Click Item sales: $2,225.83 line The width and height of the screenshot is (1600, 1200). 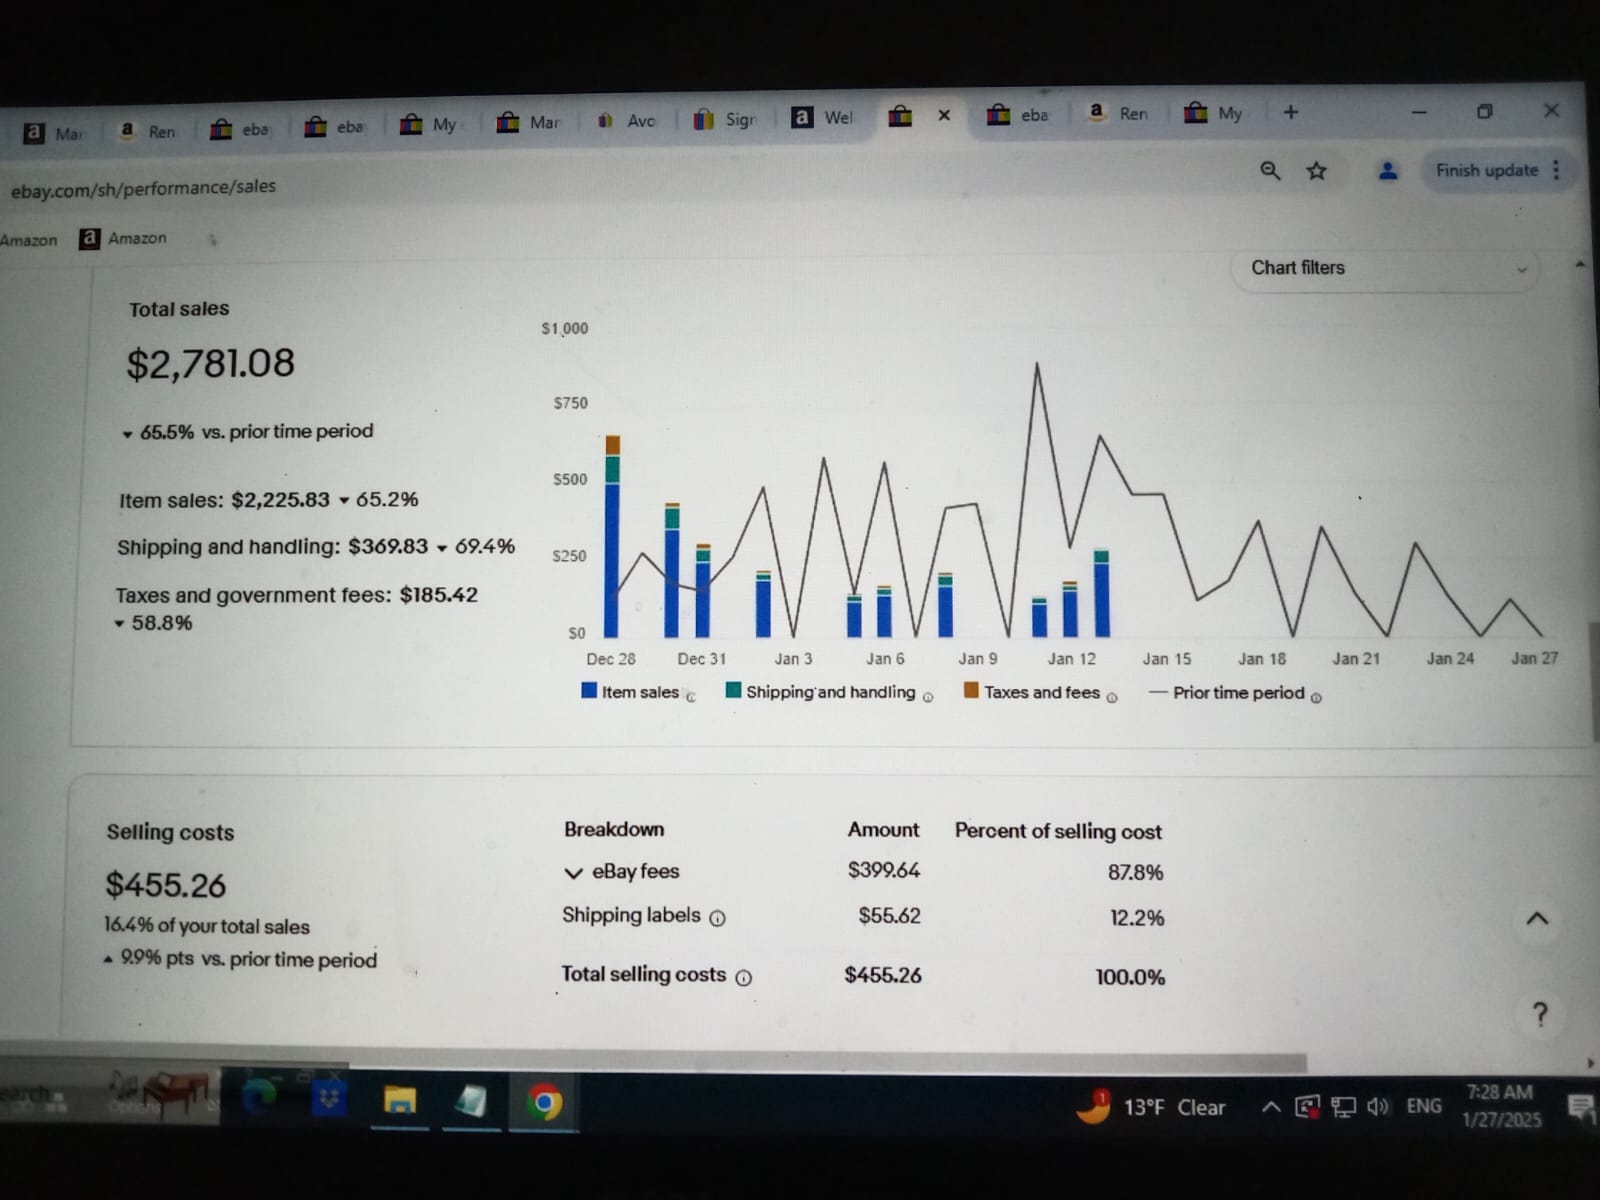click(268, 499)
